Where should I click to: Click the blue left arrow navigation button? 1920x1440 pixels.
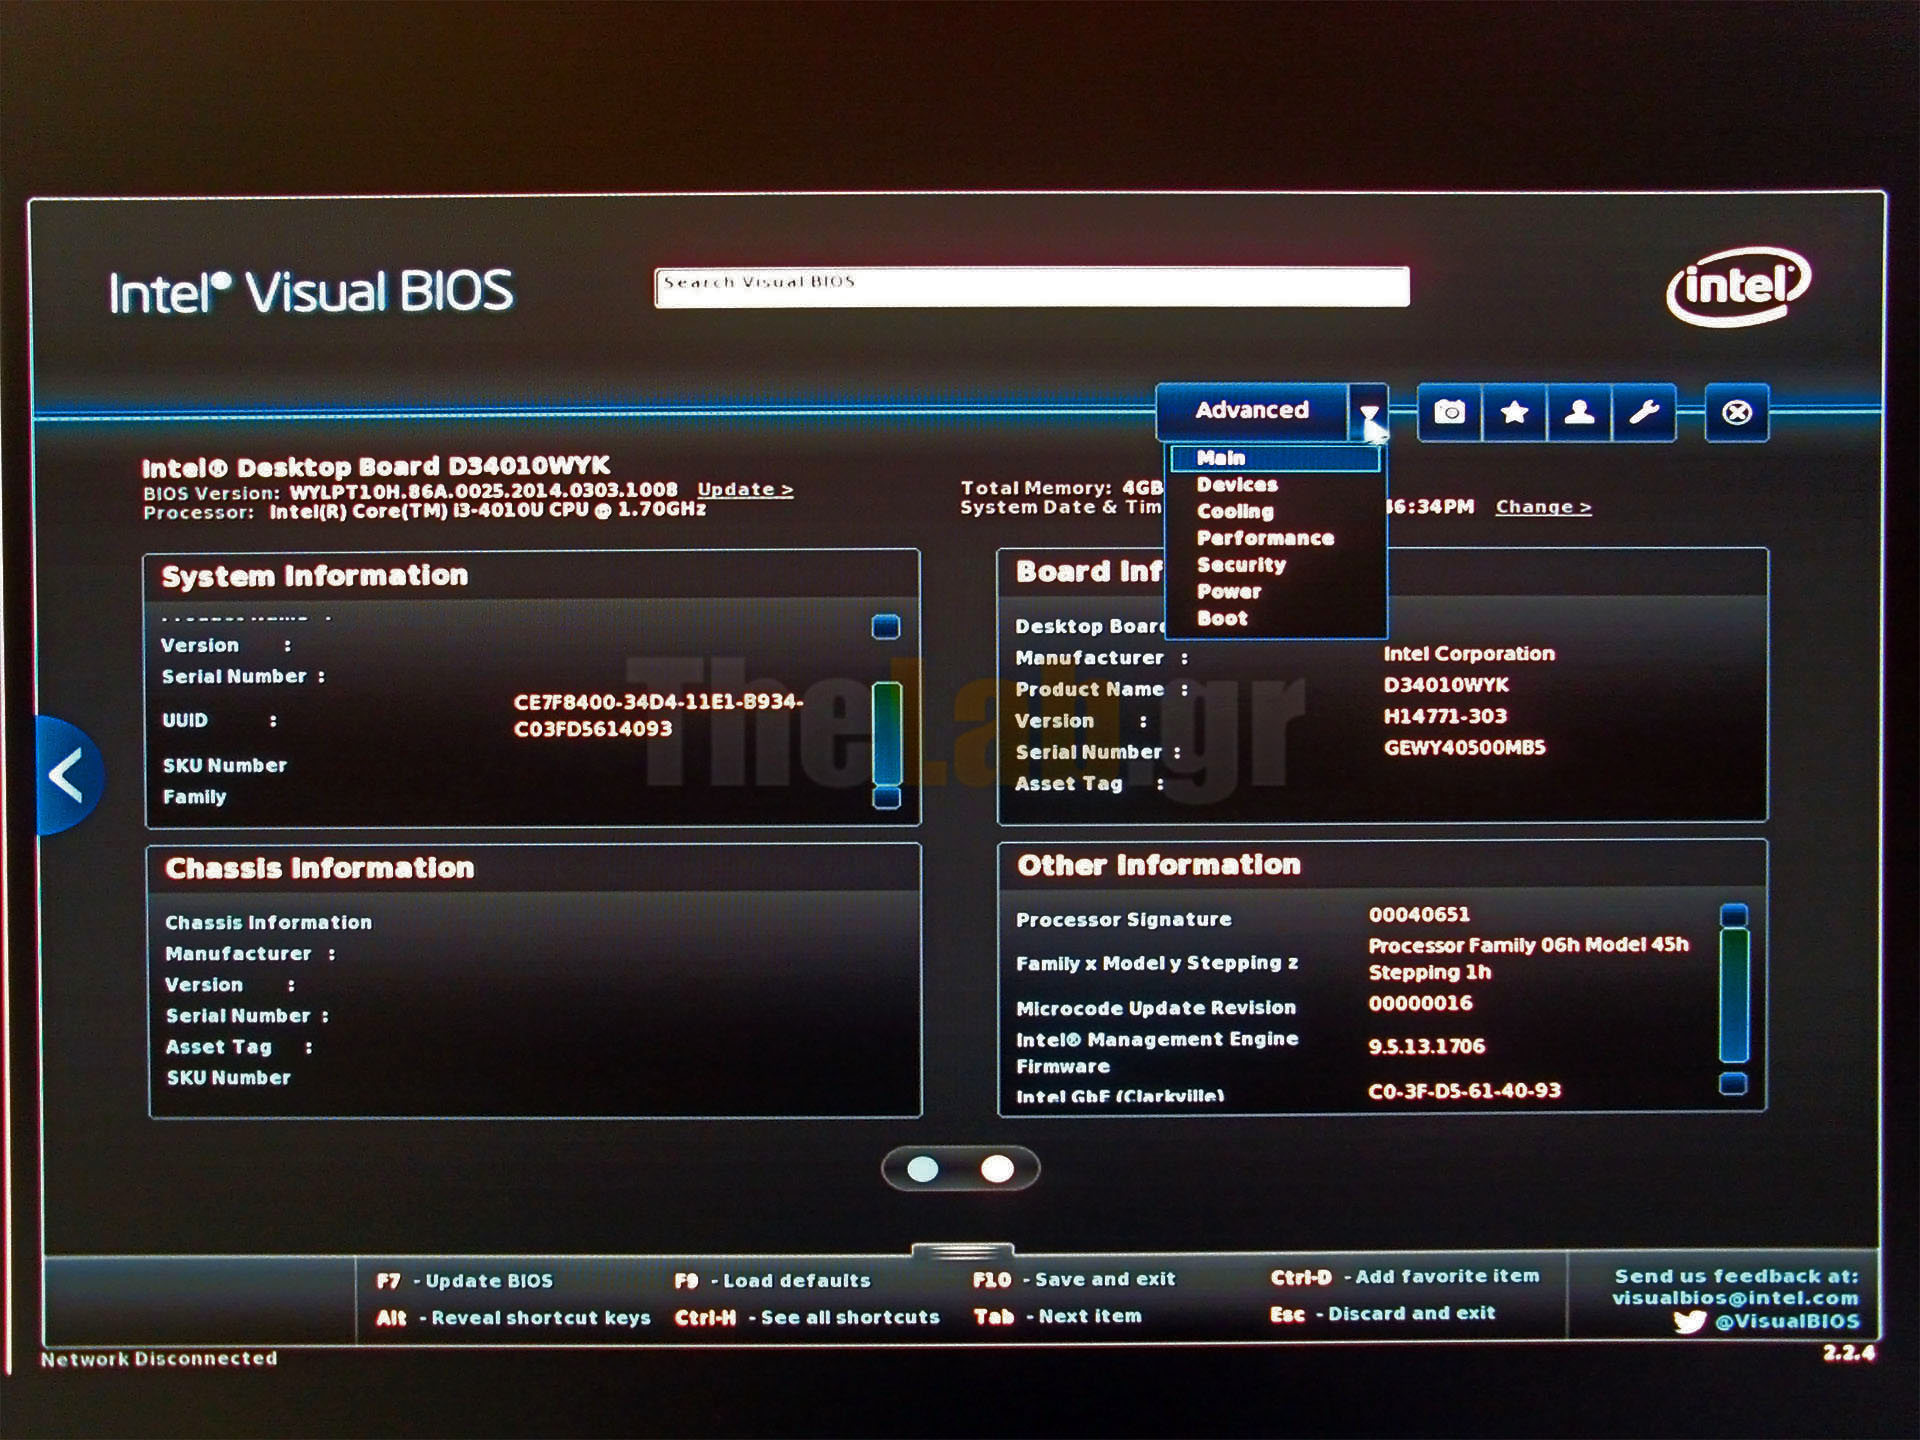[x=66, y=776]
